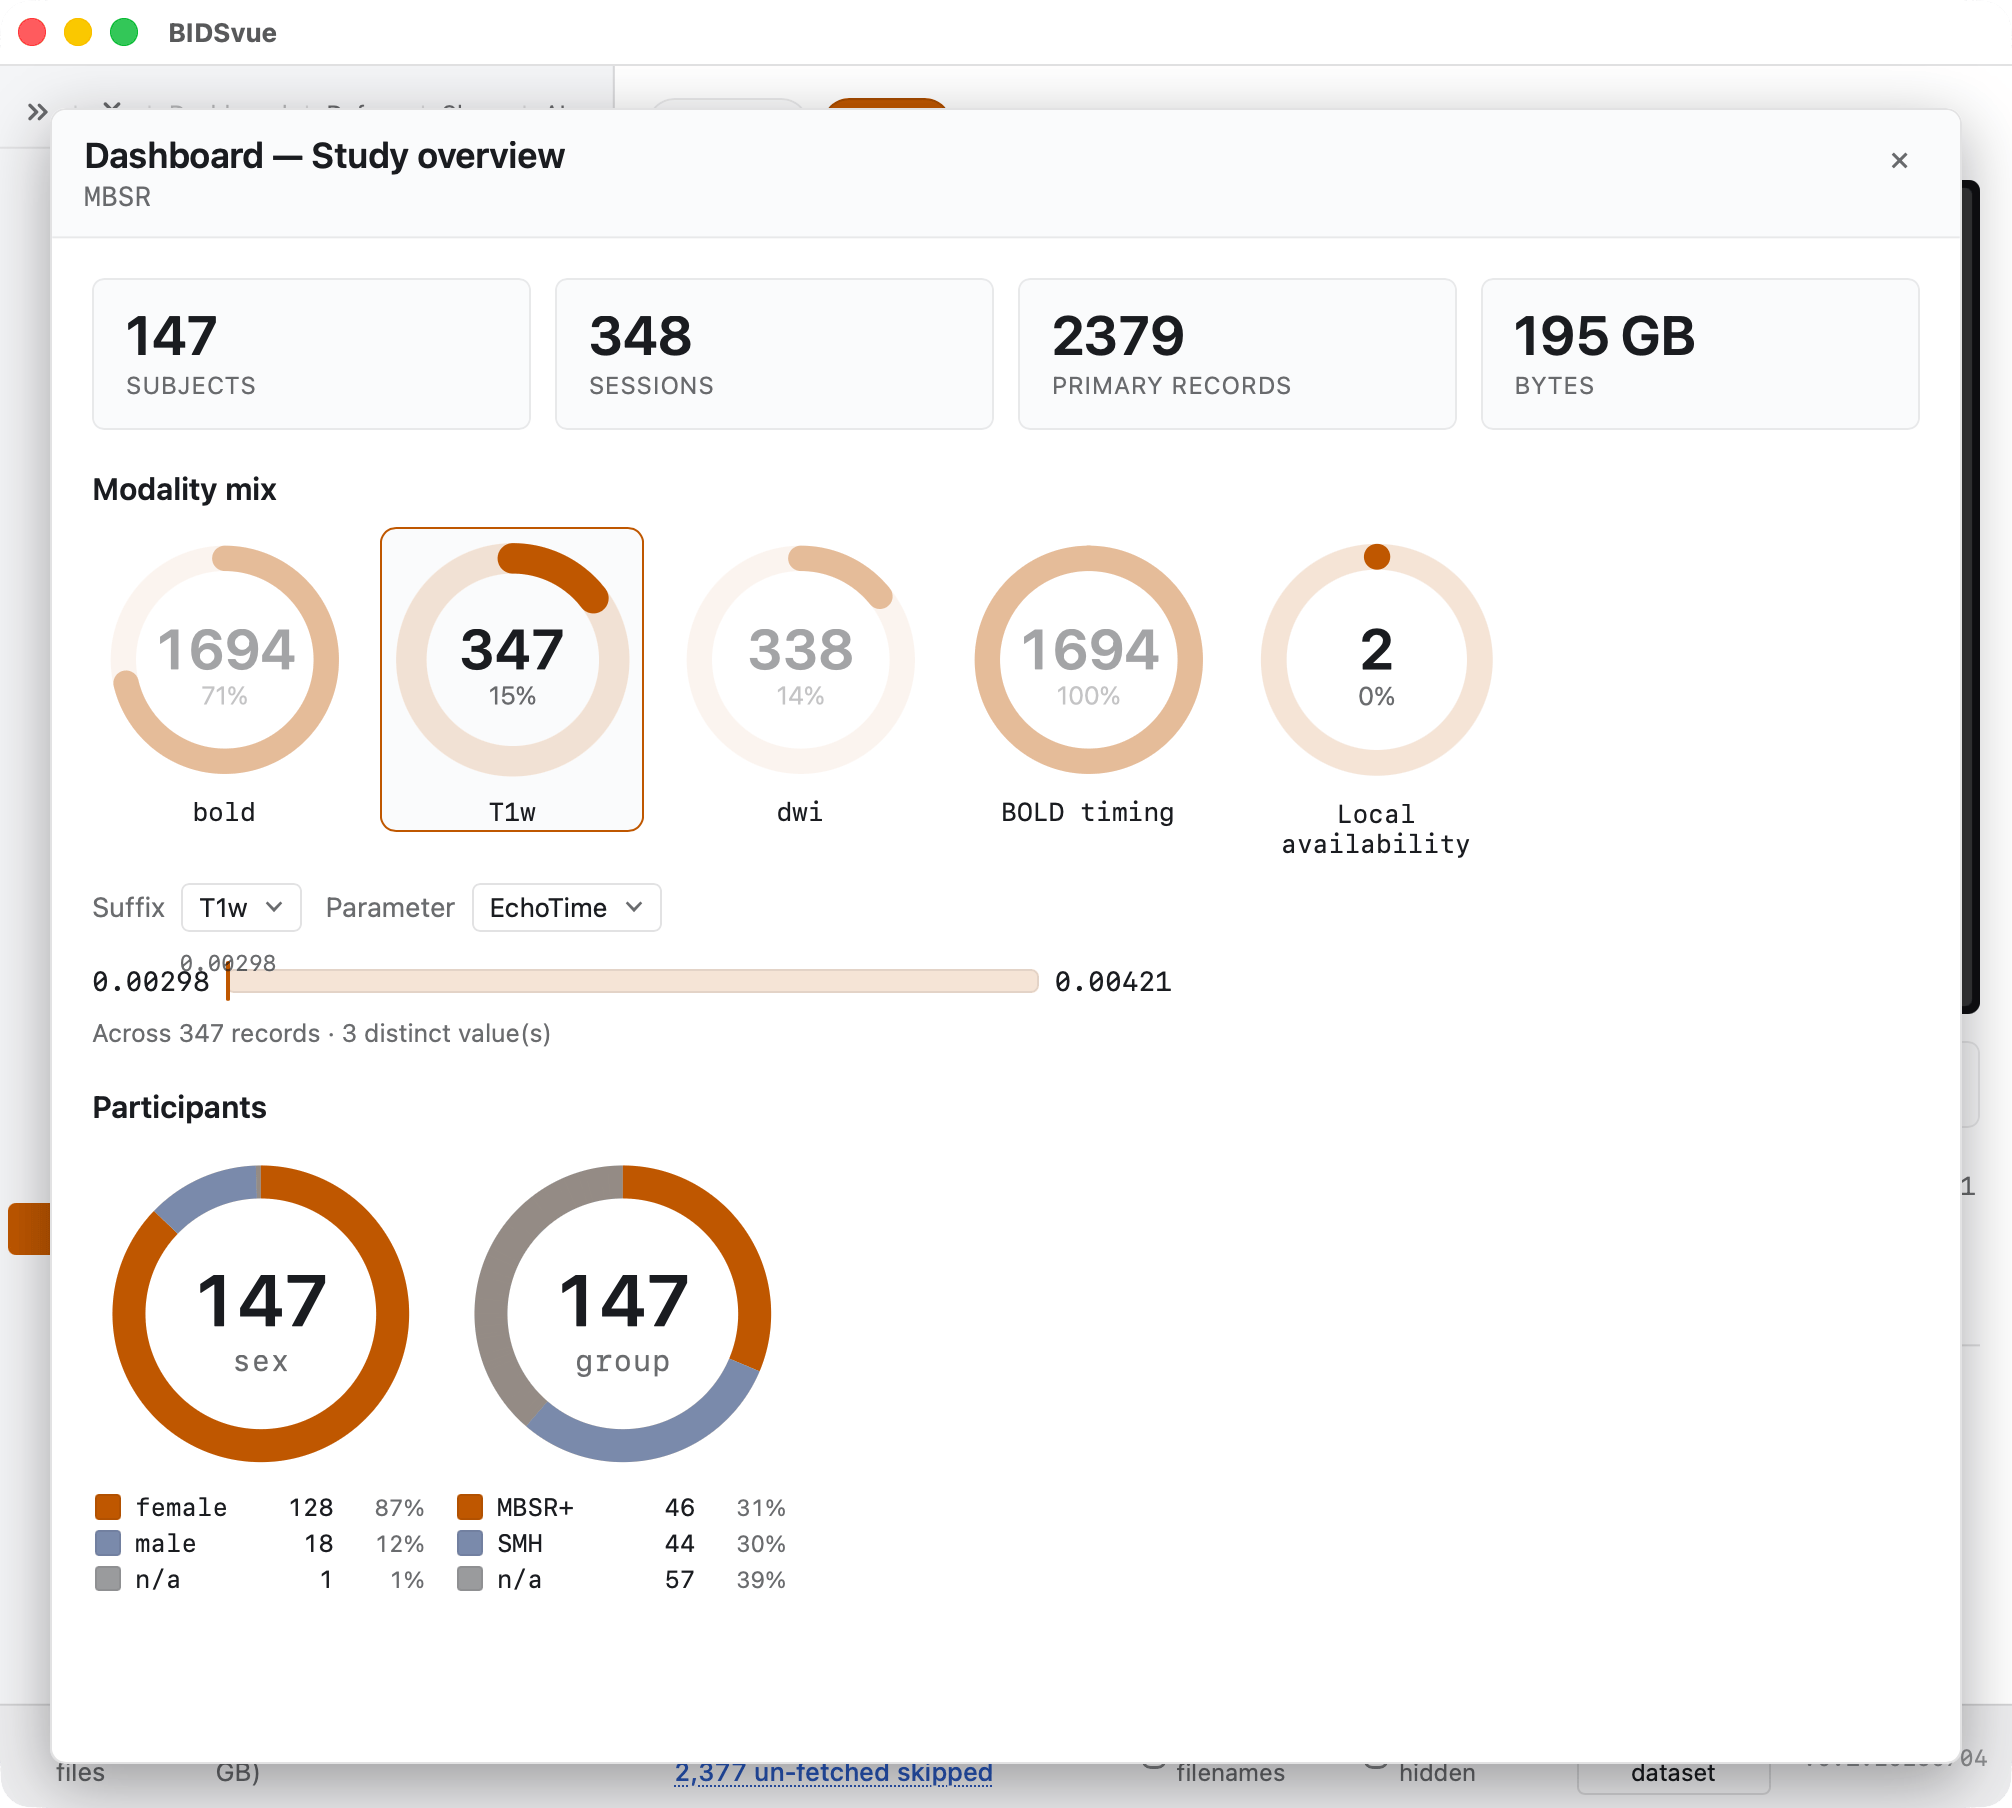Click the 147 Subjects card
Image resolution: width=2012 pixels, height=1808 pixels.
tap(311, 354)
